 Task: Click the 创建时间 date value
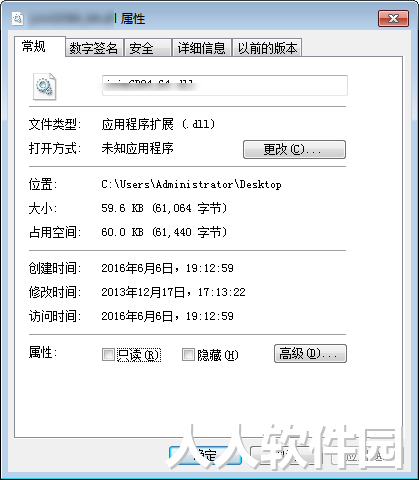pos(167,268)
